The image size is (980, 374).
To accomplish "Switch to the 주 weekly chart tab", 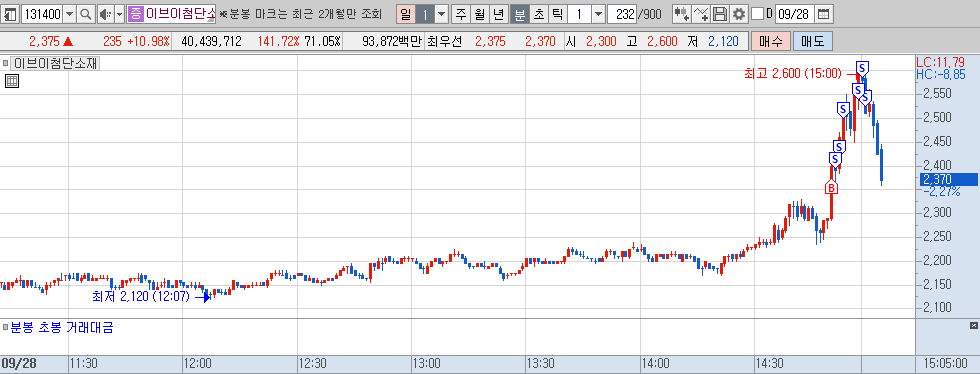I will (x=461, y=14).
